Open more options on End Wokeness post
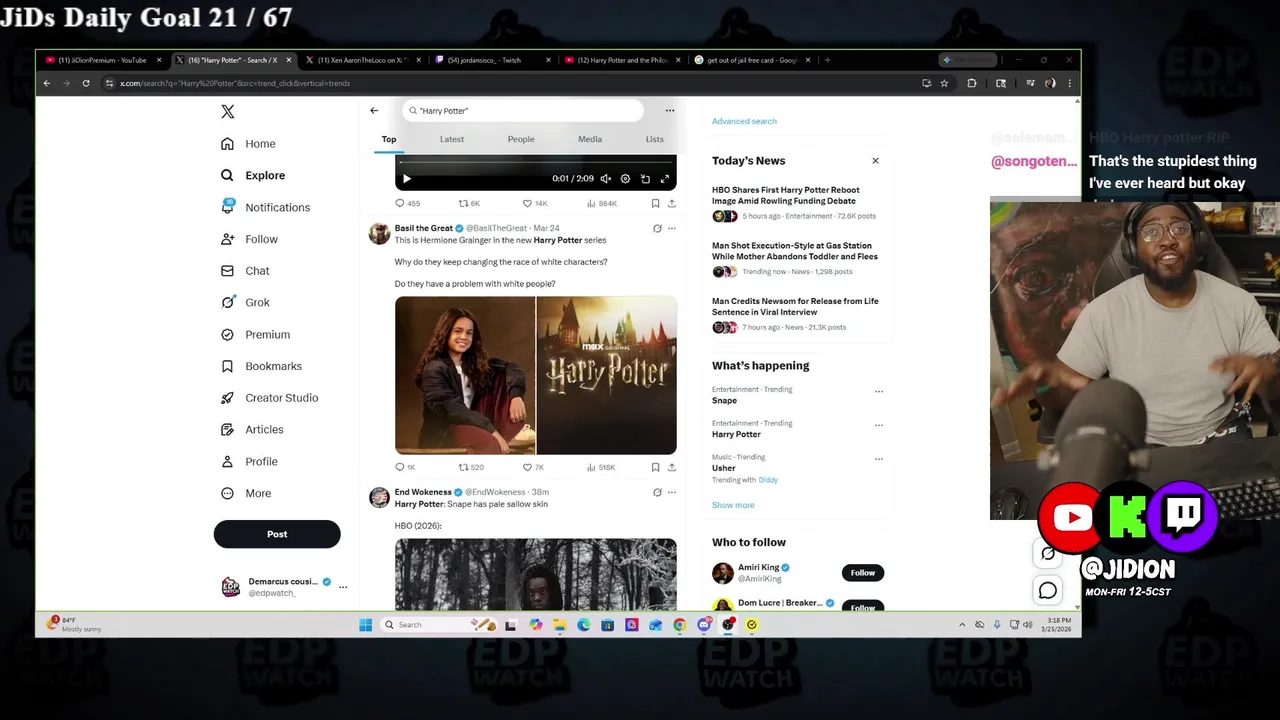This screenshot has width=1280, height=720. point(672,492)
